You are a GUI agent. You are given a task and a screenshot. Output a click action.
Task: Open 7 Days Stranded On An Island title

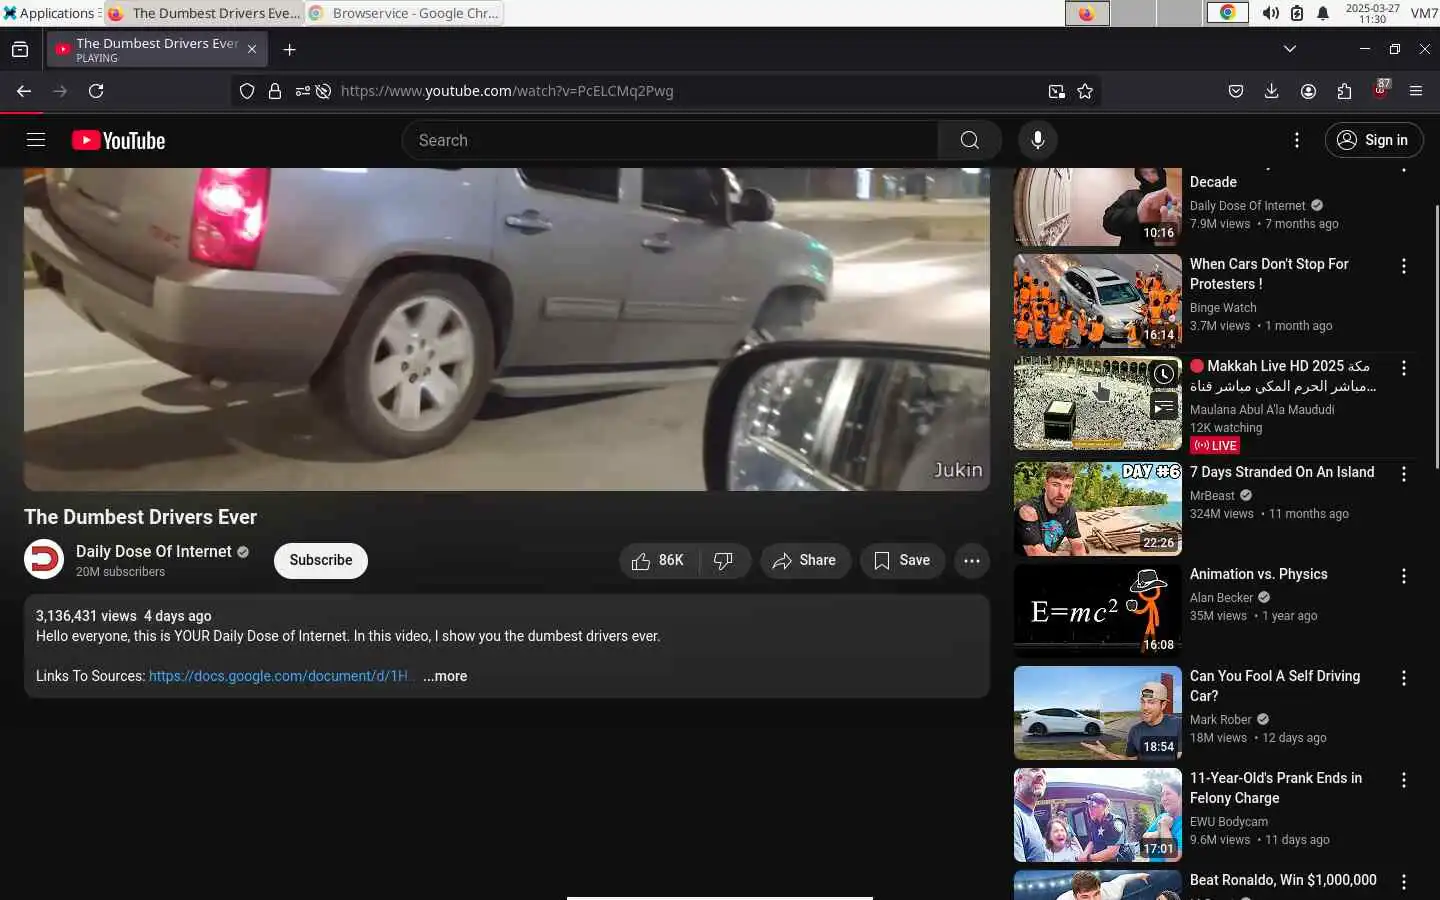[1282, 472]
